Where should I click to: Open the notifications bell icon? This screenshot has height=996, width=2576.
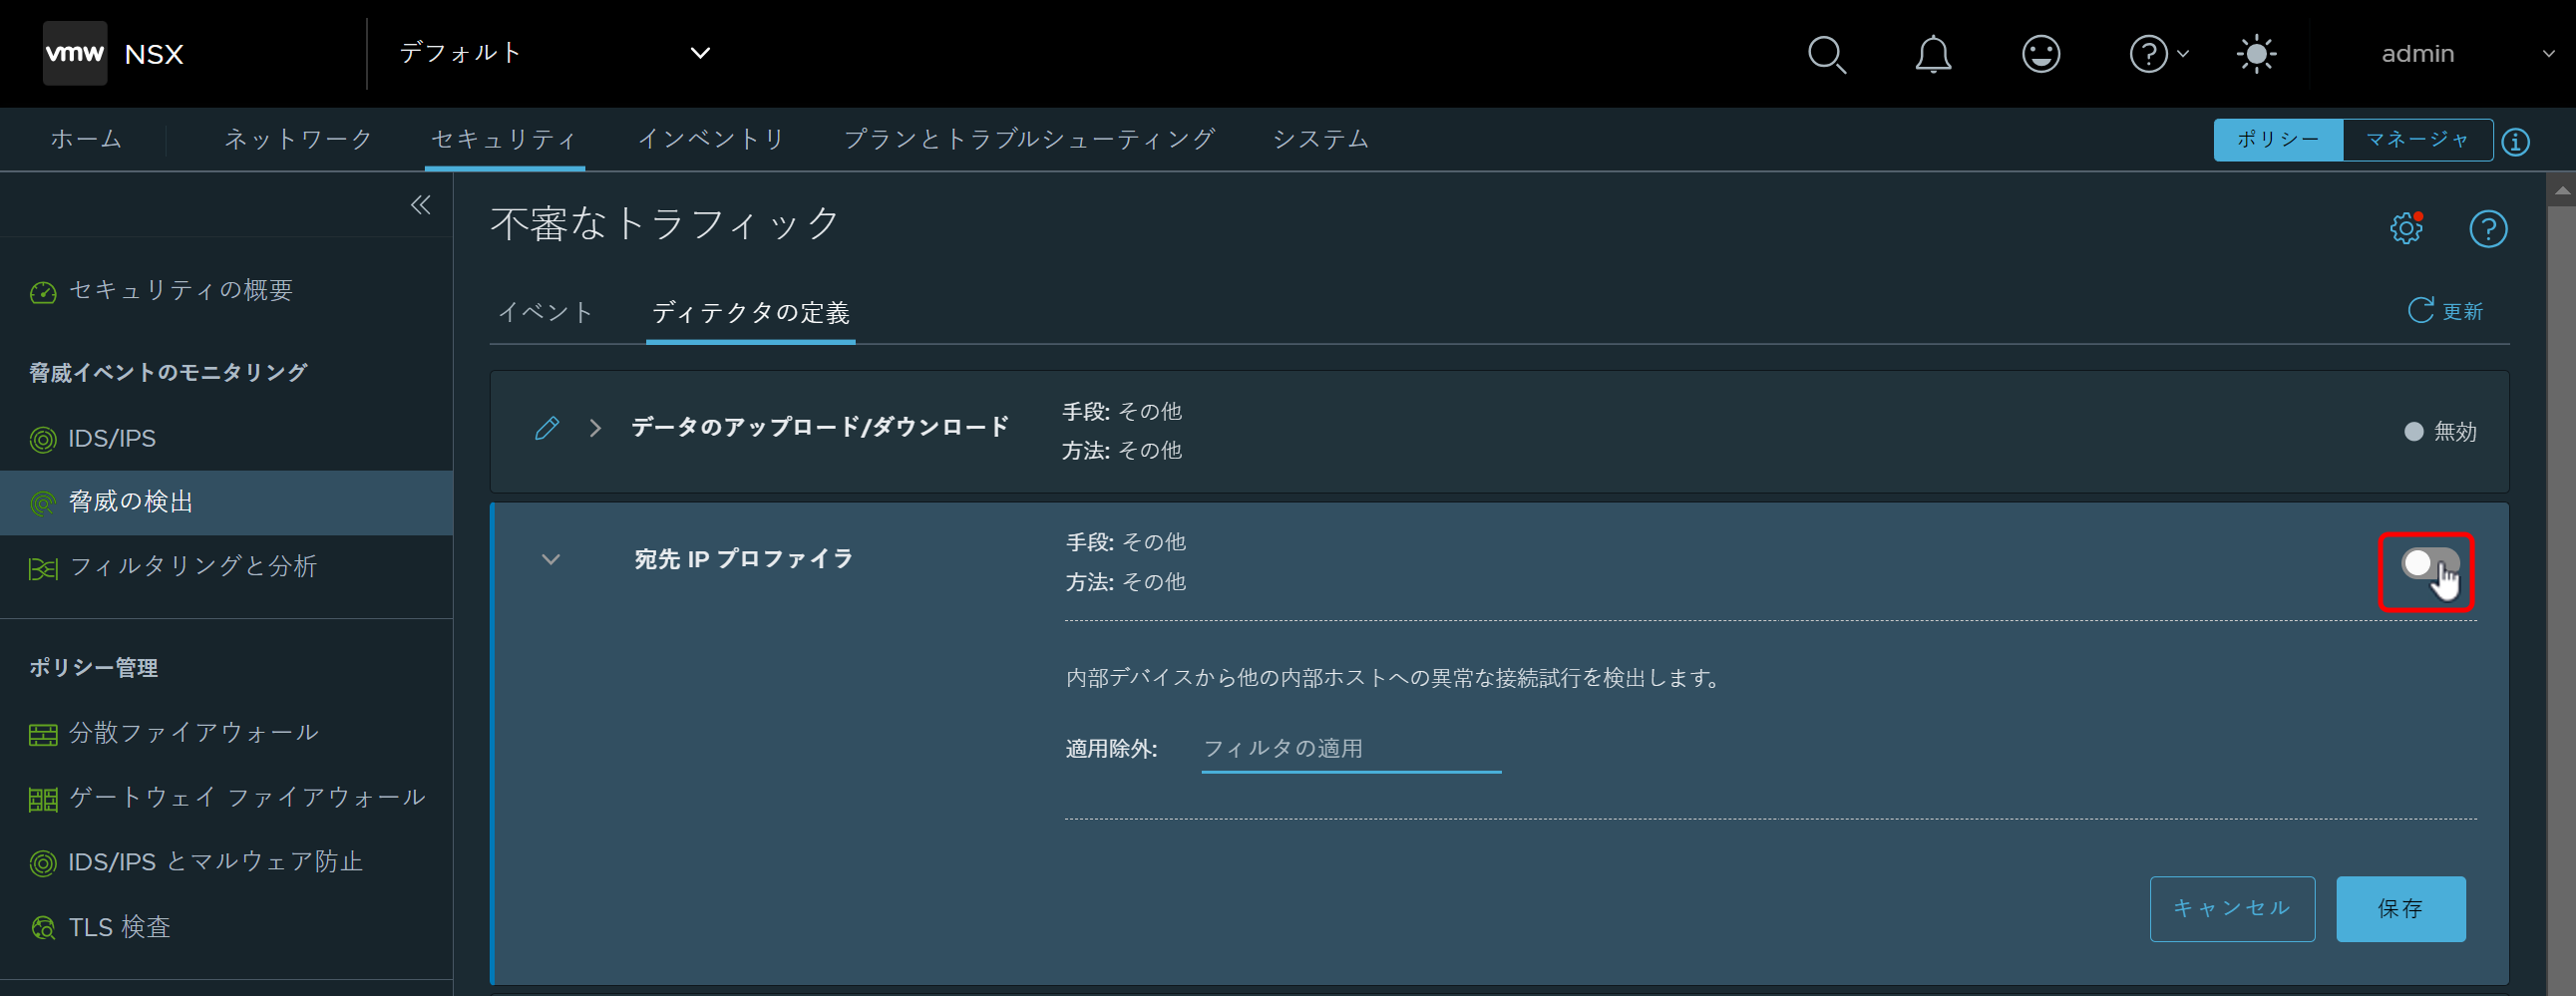(x=1933, y=54)
